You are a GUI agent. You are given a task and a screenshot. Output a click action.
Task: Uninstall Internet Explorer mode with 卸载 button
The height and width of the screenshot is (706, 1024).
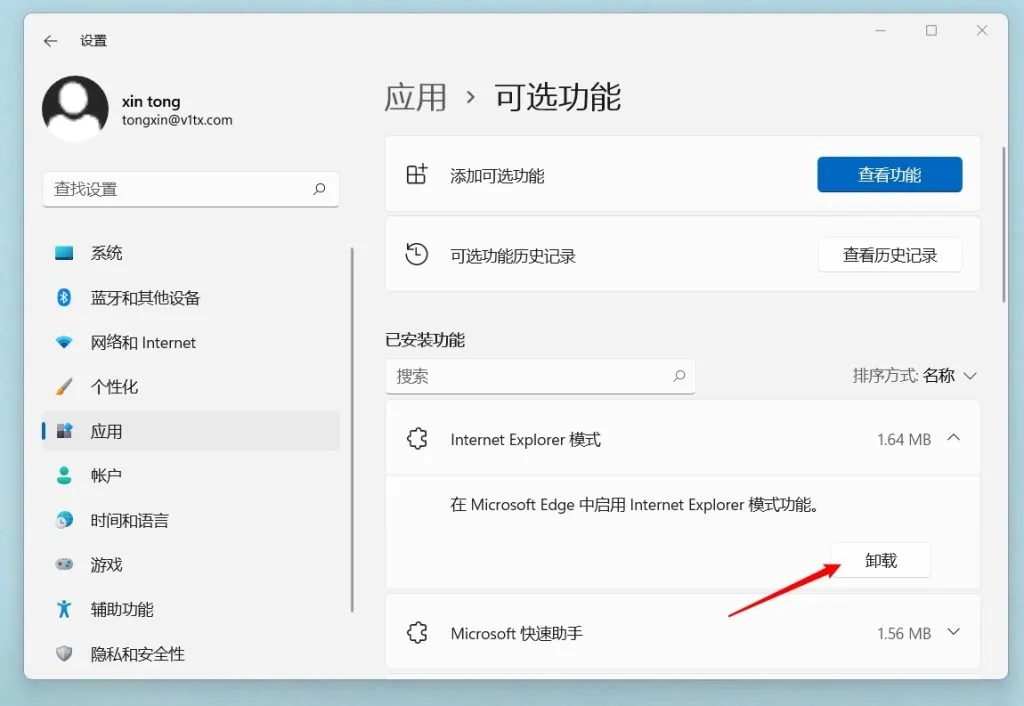coord(880,561)
